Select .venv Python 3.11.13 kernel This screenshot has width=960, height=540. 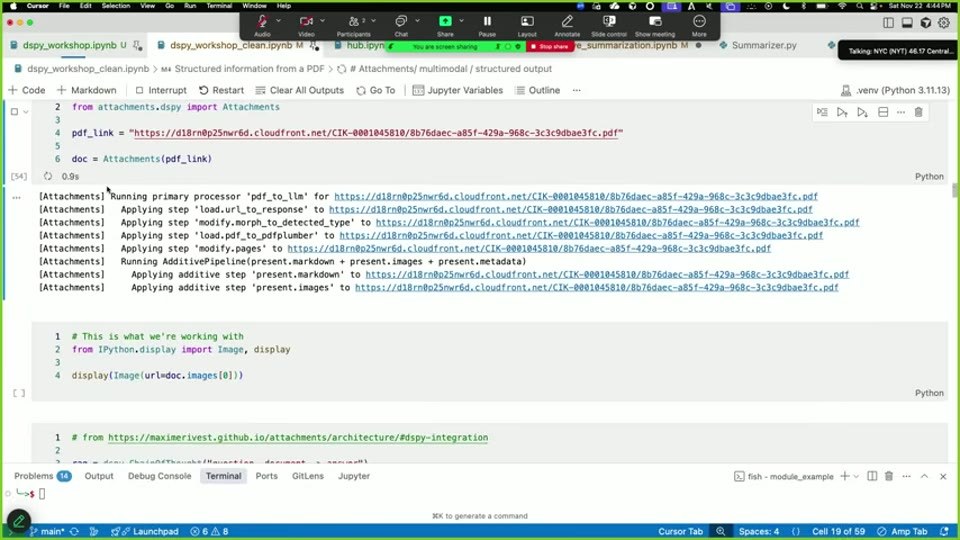coord(896,90)
